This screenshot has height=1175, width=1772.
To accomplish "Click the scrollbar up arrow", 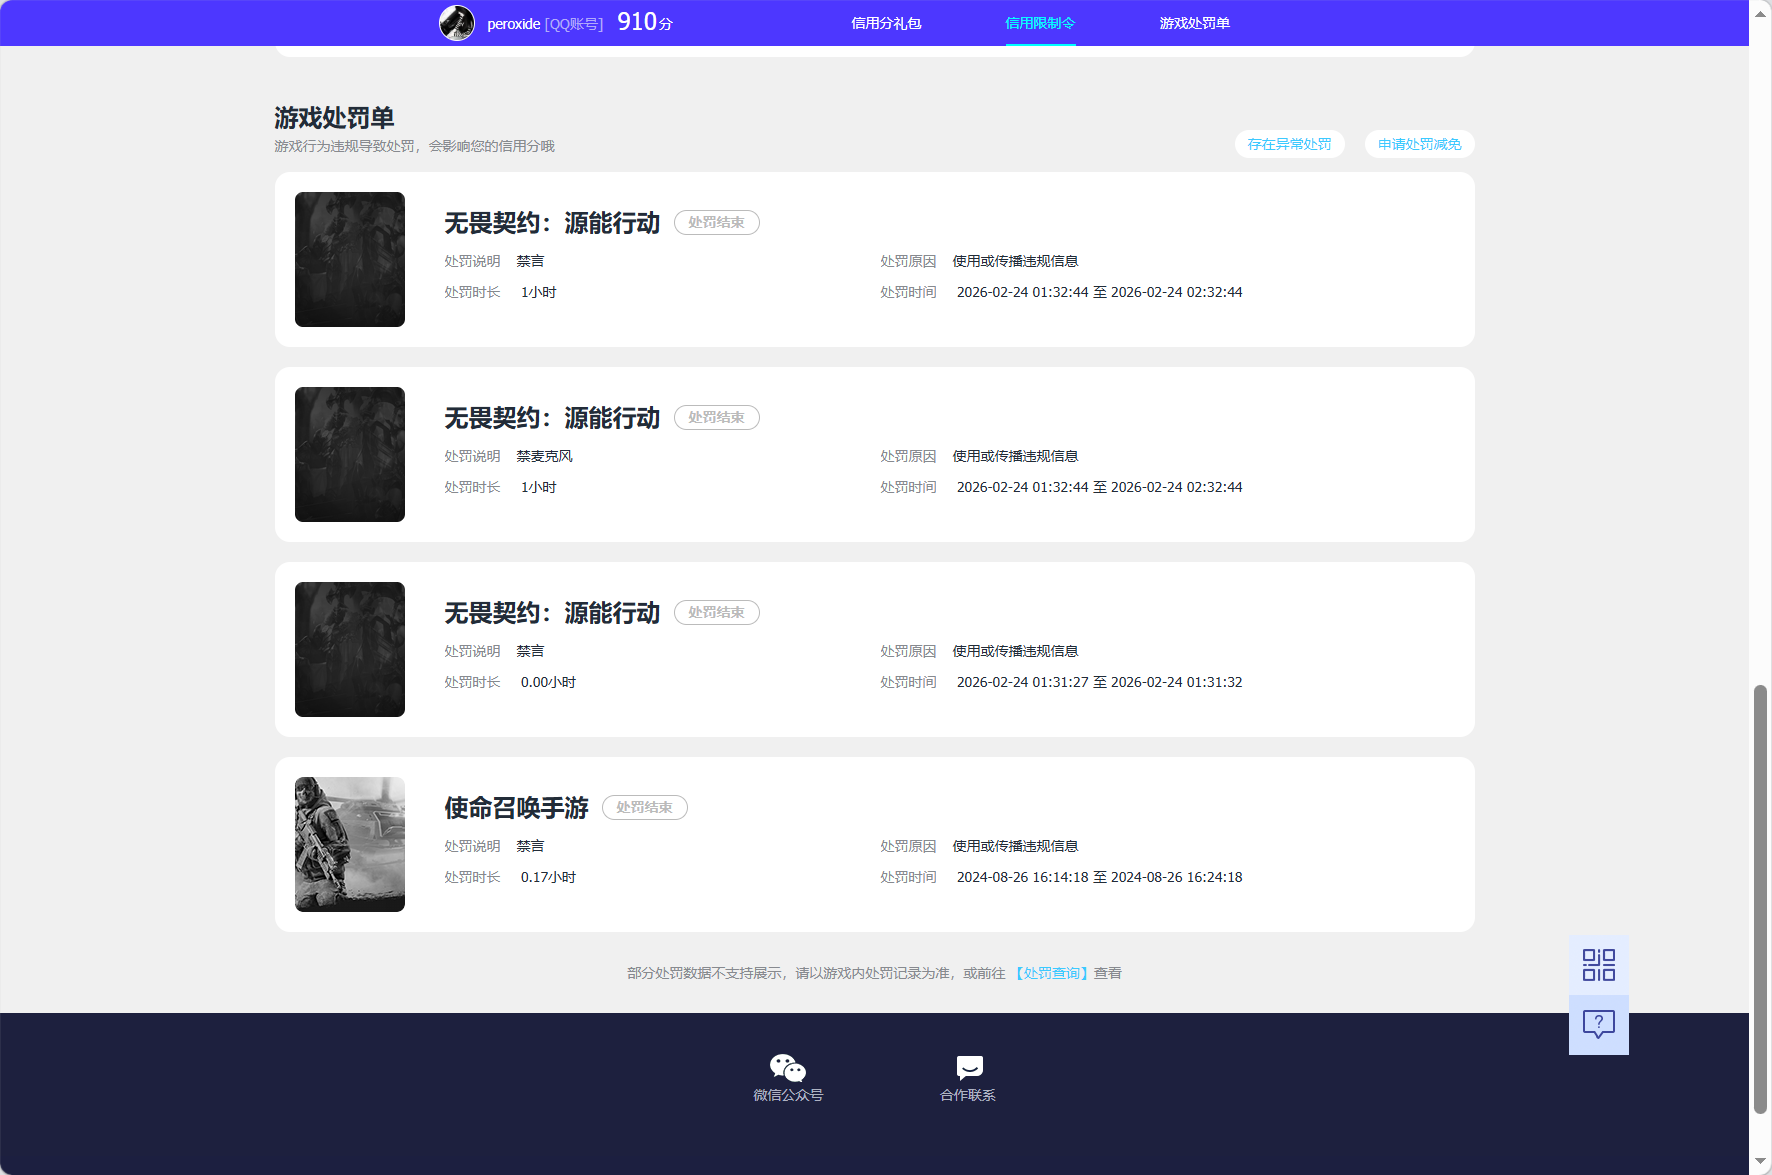I will [x=1760, y=12].
